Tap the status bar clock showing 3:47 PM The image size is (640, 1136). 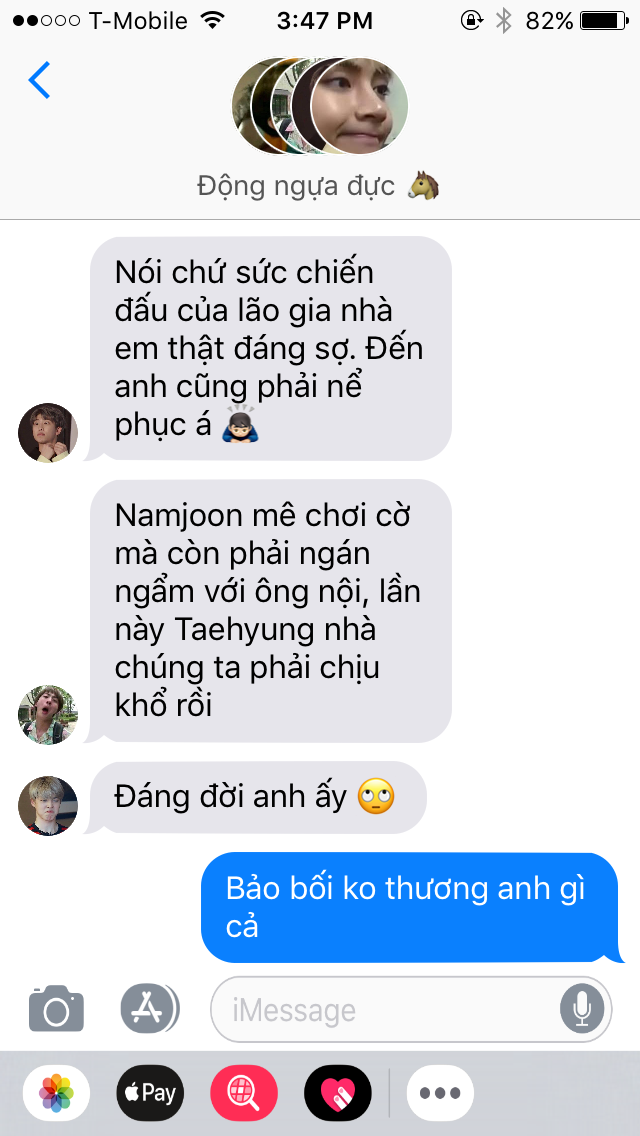coord(325,21)
